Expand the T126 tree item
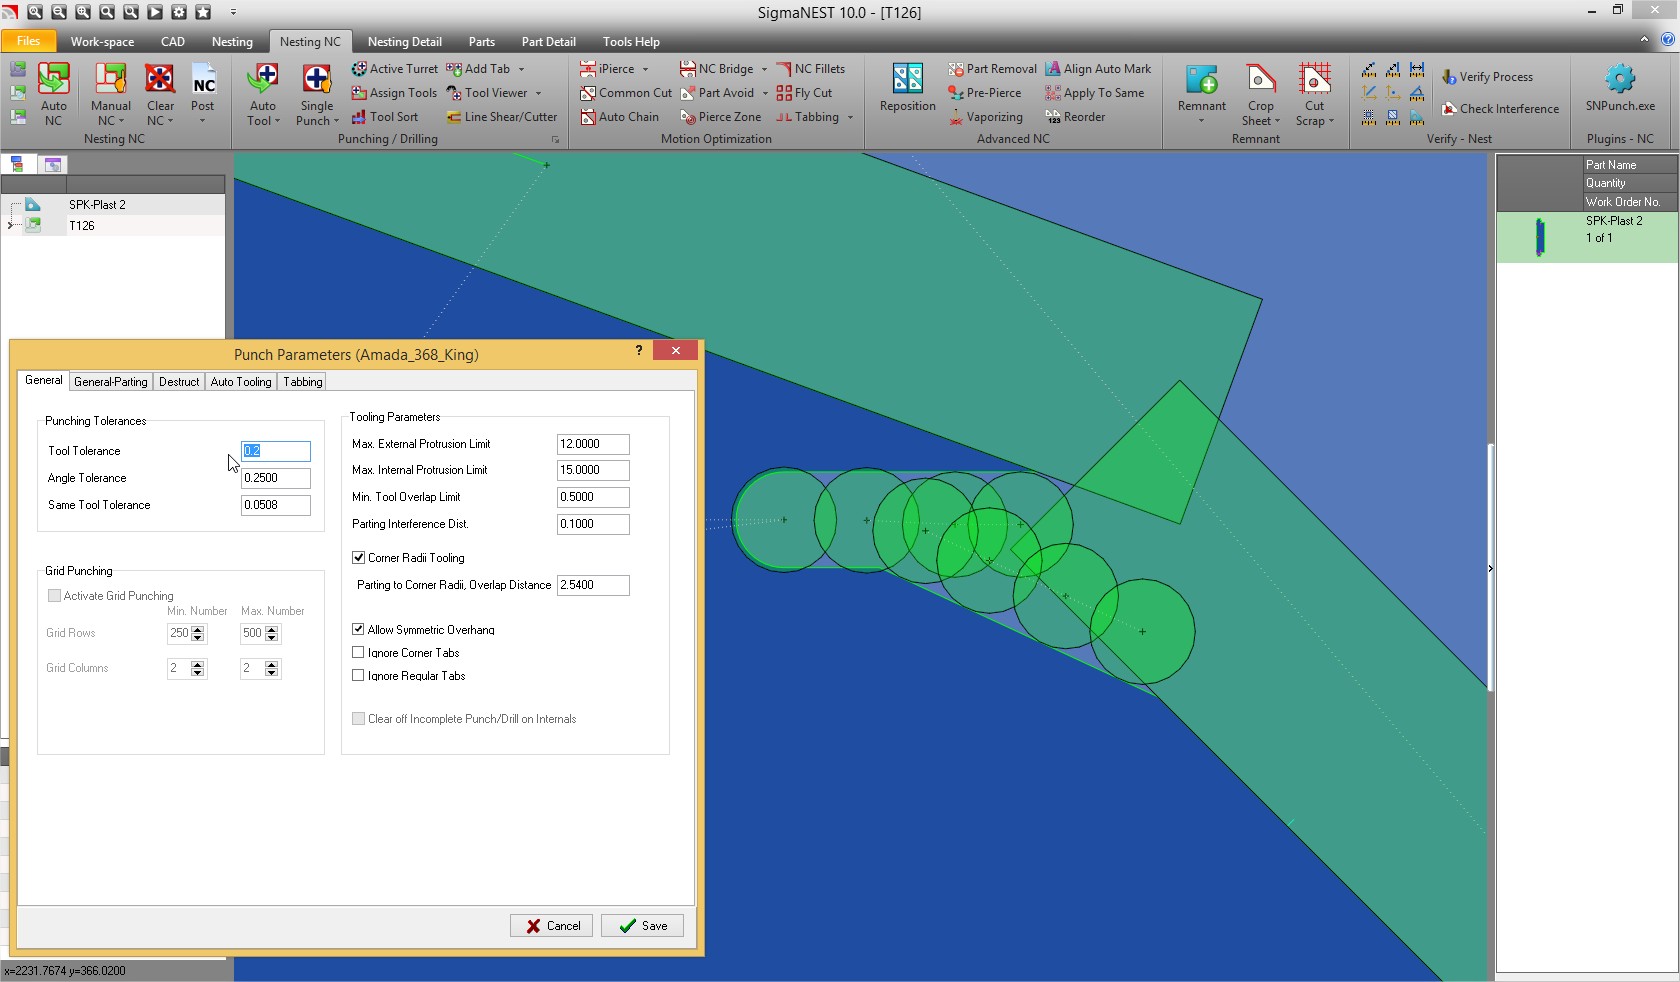 11,226
